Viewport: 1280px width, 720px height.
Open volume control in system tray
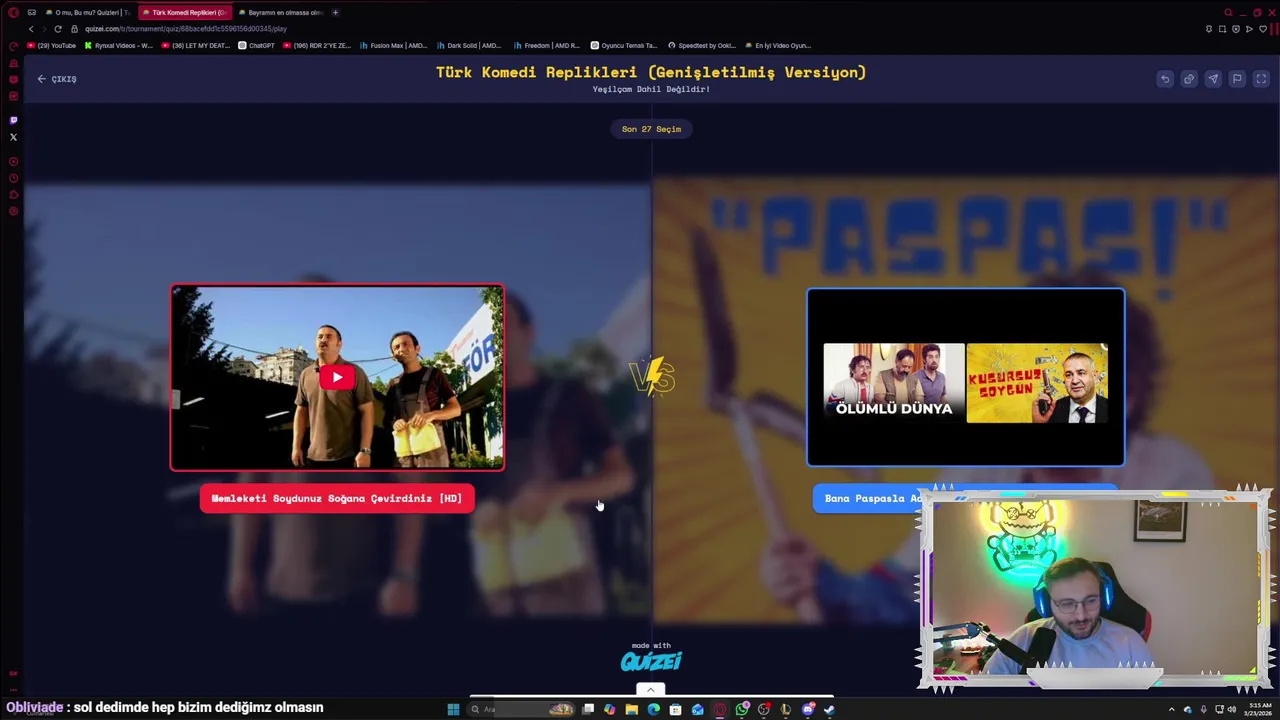1231,709
